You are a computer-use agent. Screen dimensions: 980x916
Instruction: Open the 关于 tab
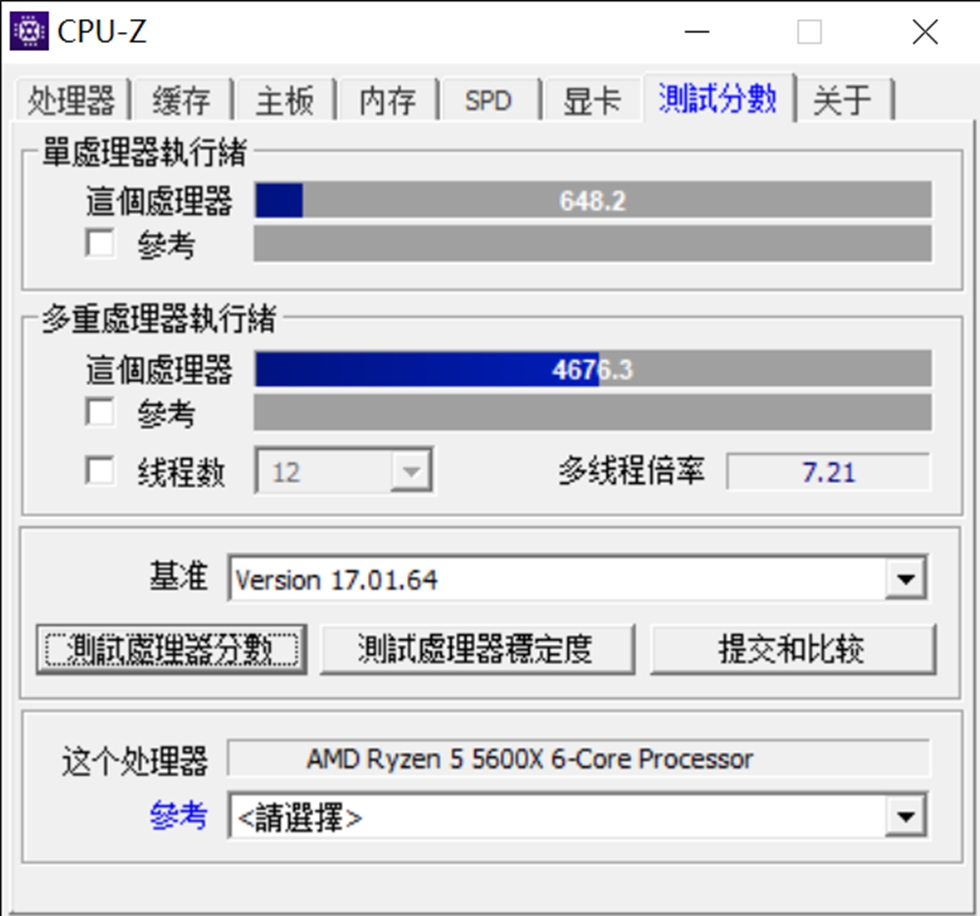(842, 100)
